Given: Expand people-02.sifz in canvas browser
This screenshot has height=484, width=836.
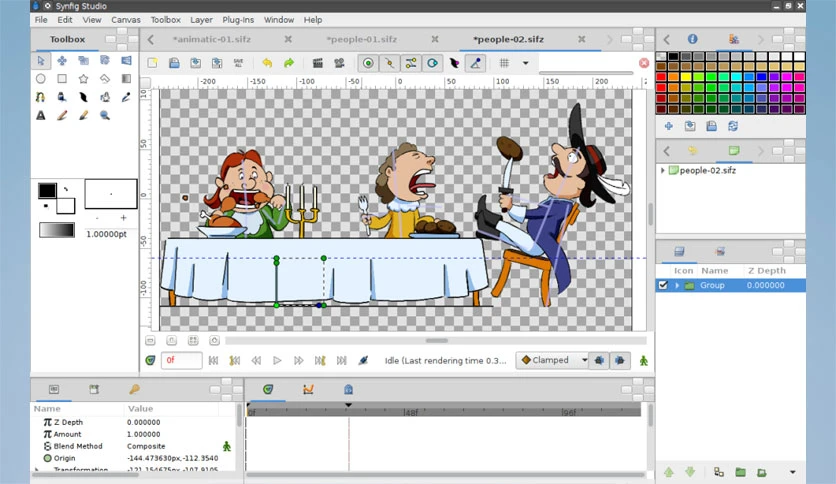Looking at the screenshot, I should [x=663, y=171].
